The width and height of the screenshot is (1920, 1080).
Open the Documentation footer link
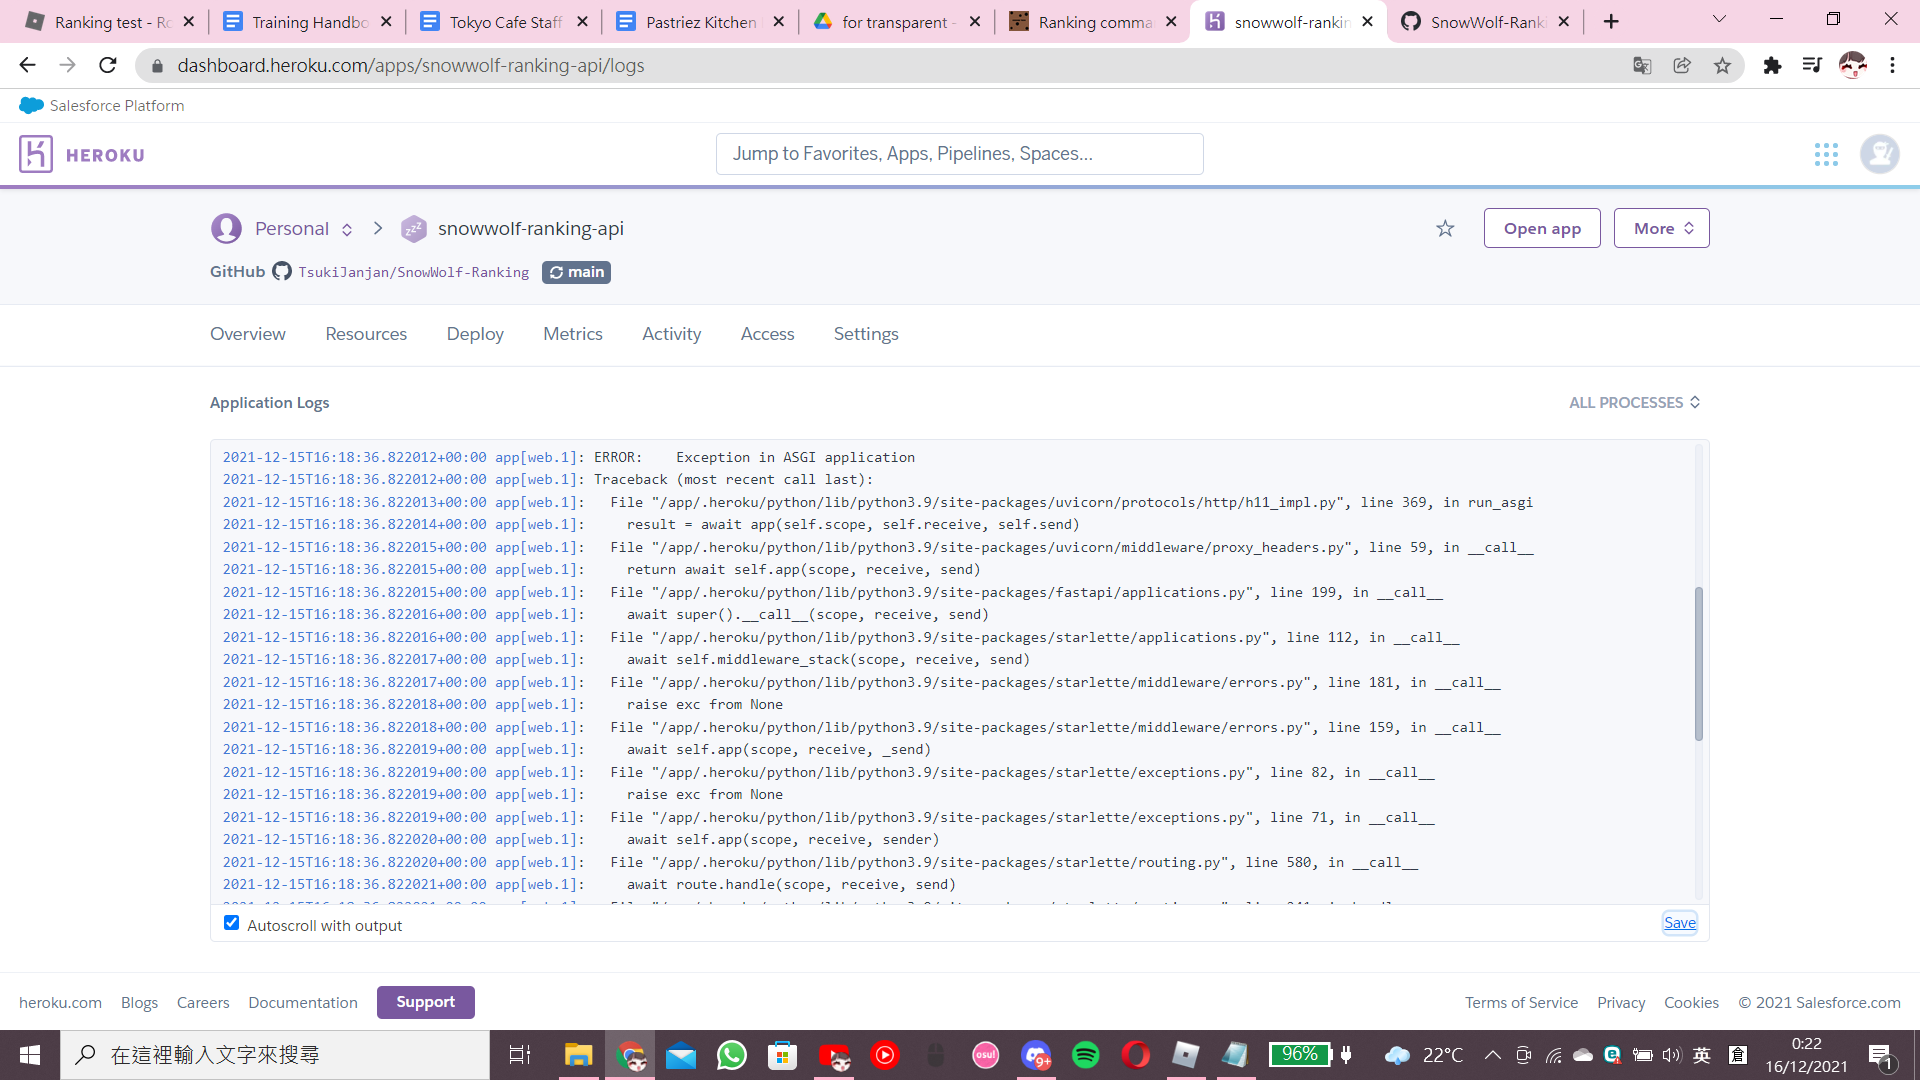click(x=303, y=1002)
